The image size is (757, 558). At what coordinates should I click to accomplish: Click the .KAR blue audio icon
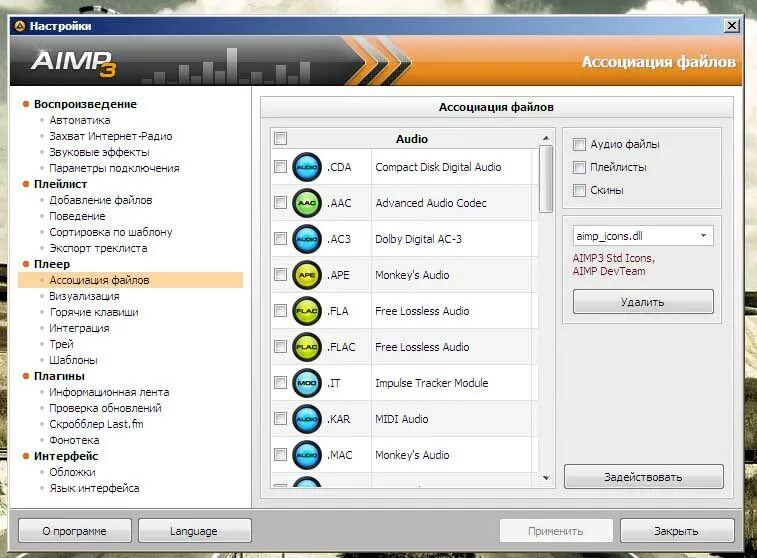pyautogui.click(x=307, y=419)
